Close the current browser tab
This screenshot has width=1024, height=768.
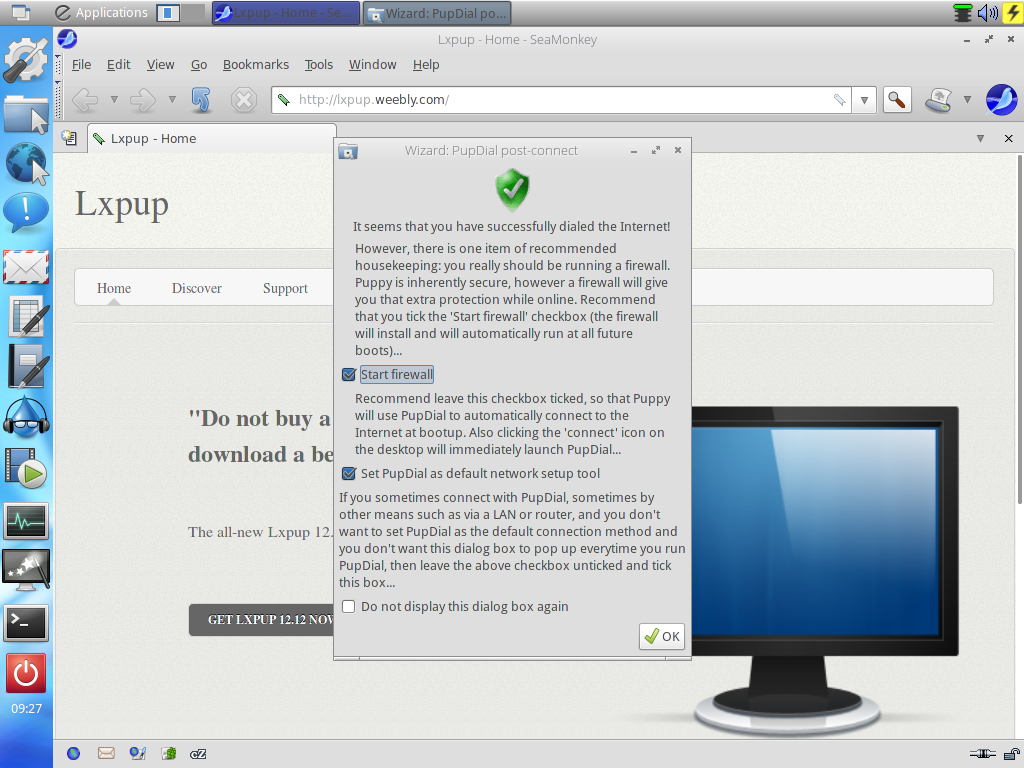click(x=1008, y=138)
